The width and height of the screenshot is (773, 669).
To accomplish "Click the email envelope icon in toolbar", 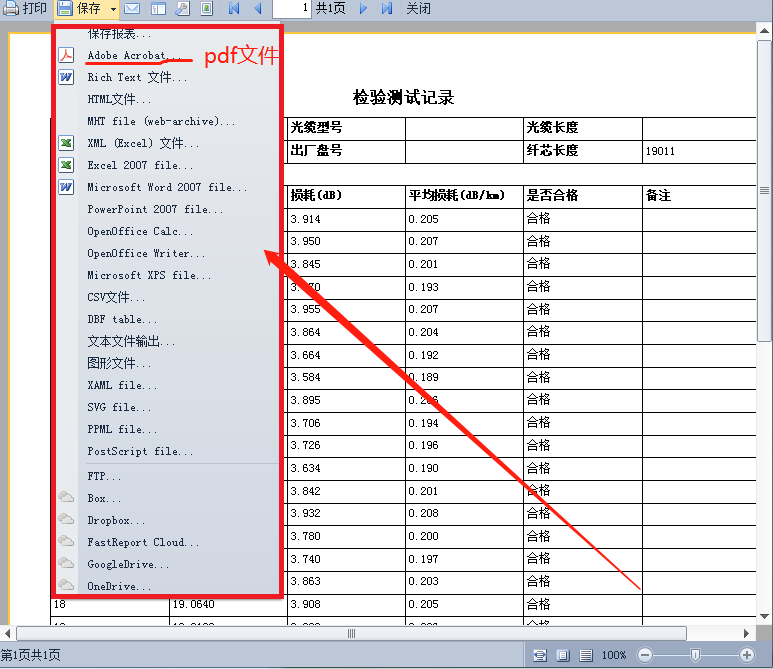I will tap(132, 9).
